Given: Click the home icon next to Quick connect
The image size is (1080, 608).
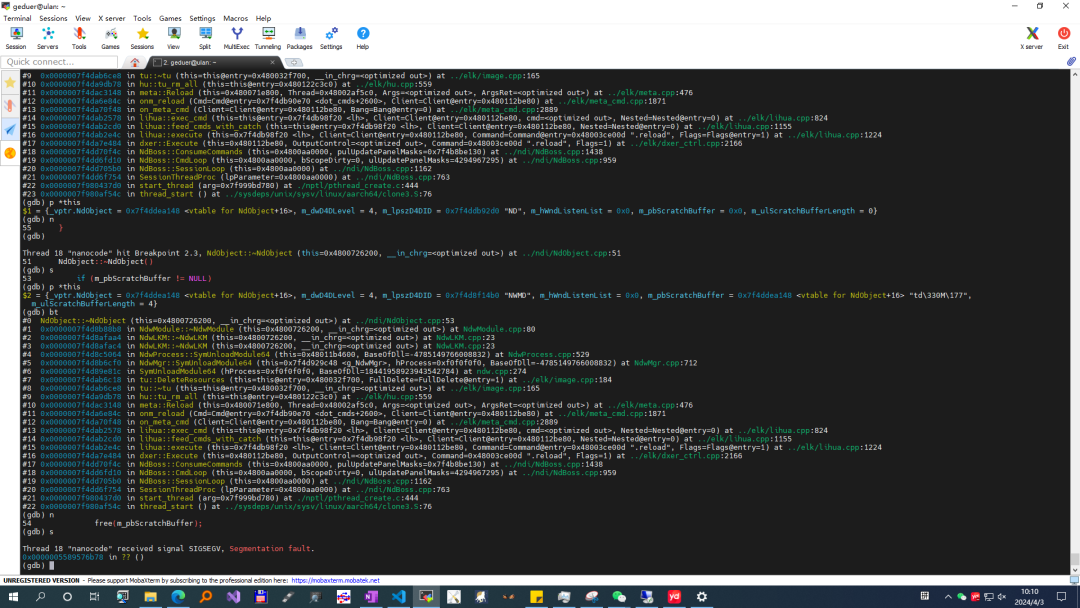Looking at the screenshot, I should pos(134,61).
